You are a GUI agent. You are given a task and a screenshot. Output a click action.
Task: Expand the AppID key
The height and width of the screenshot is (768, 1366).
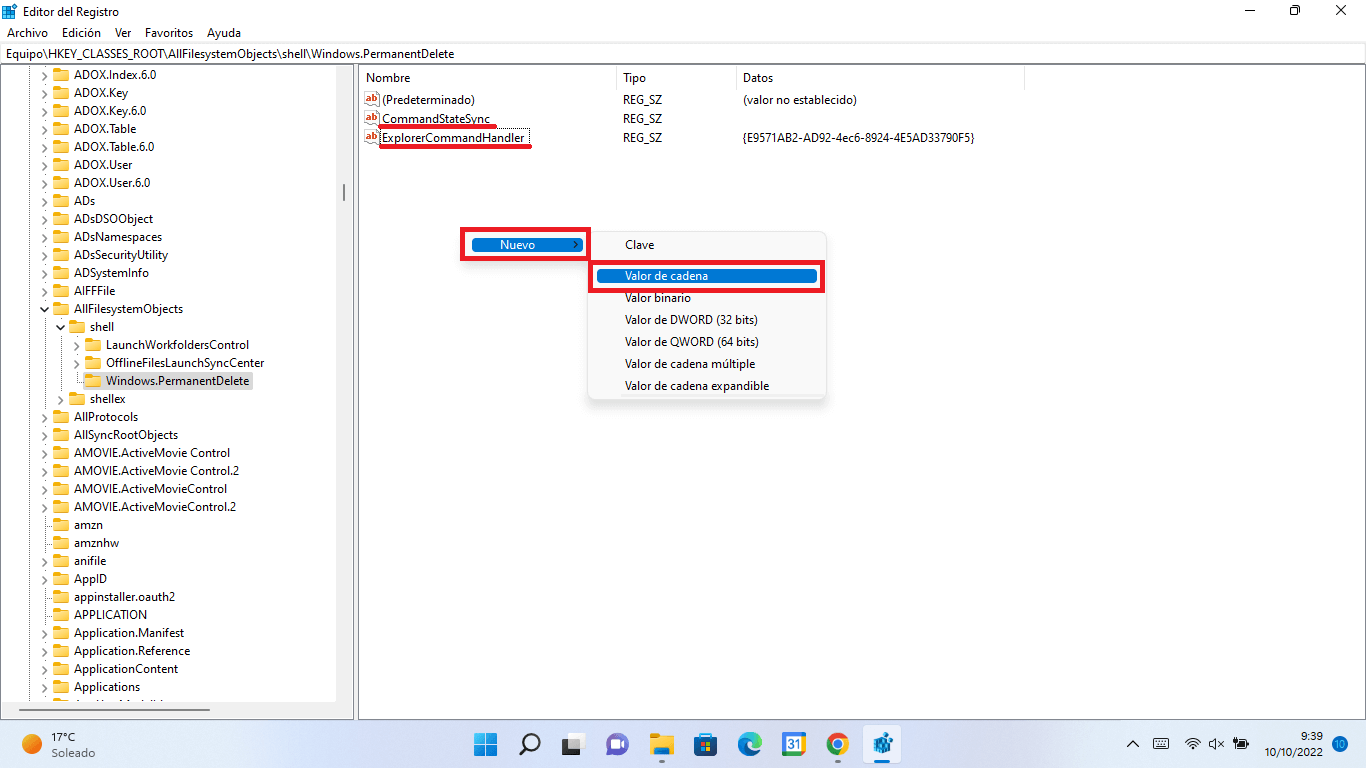tap(44, 579)
